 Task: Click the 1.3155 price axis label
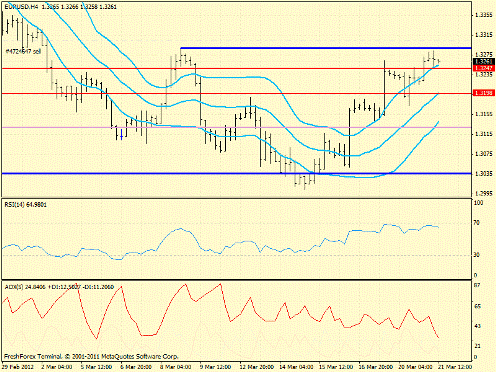click(x=484, y=114)
